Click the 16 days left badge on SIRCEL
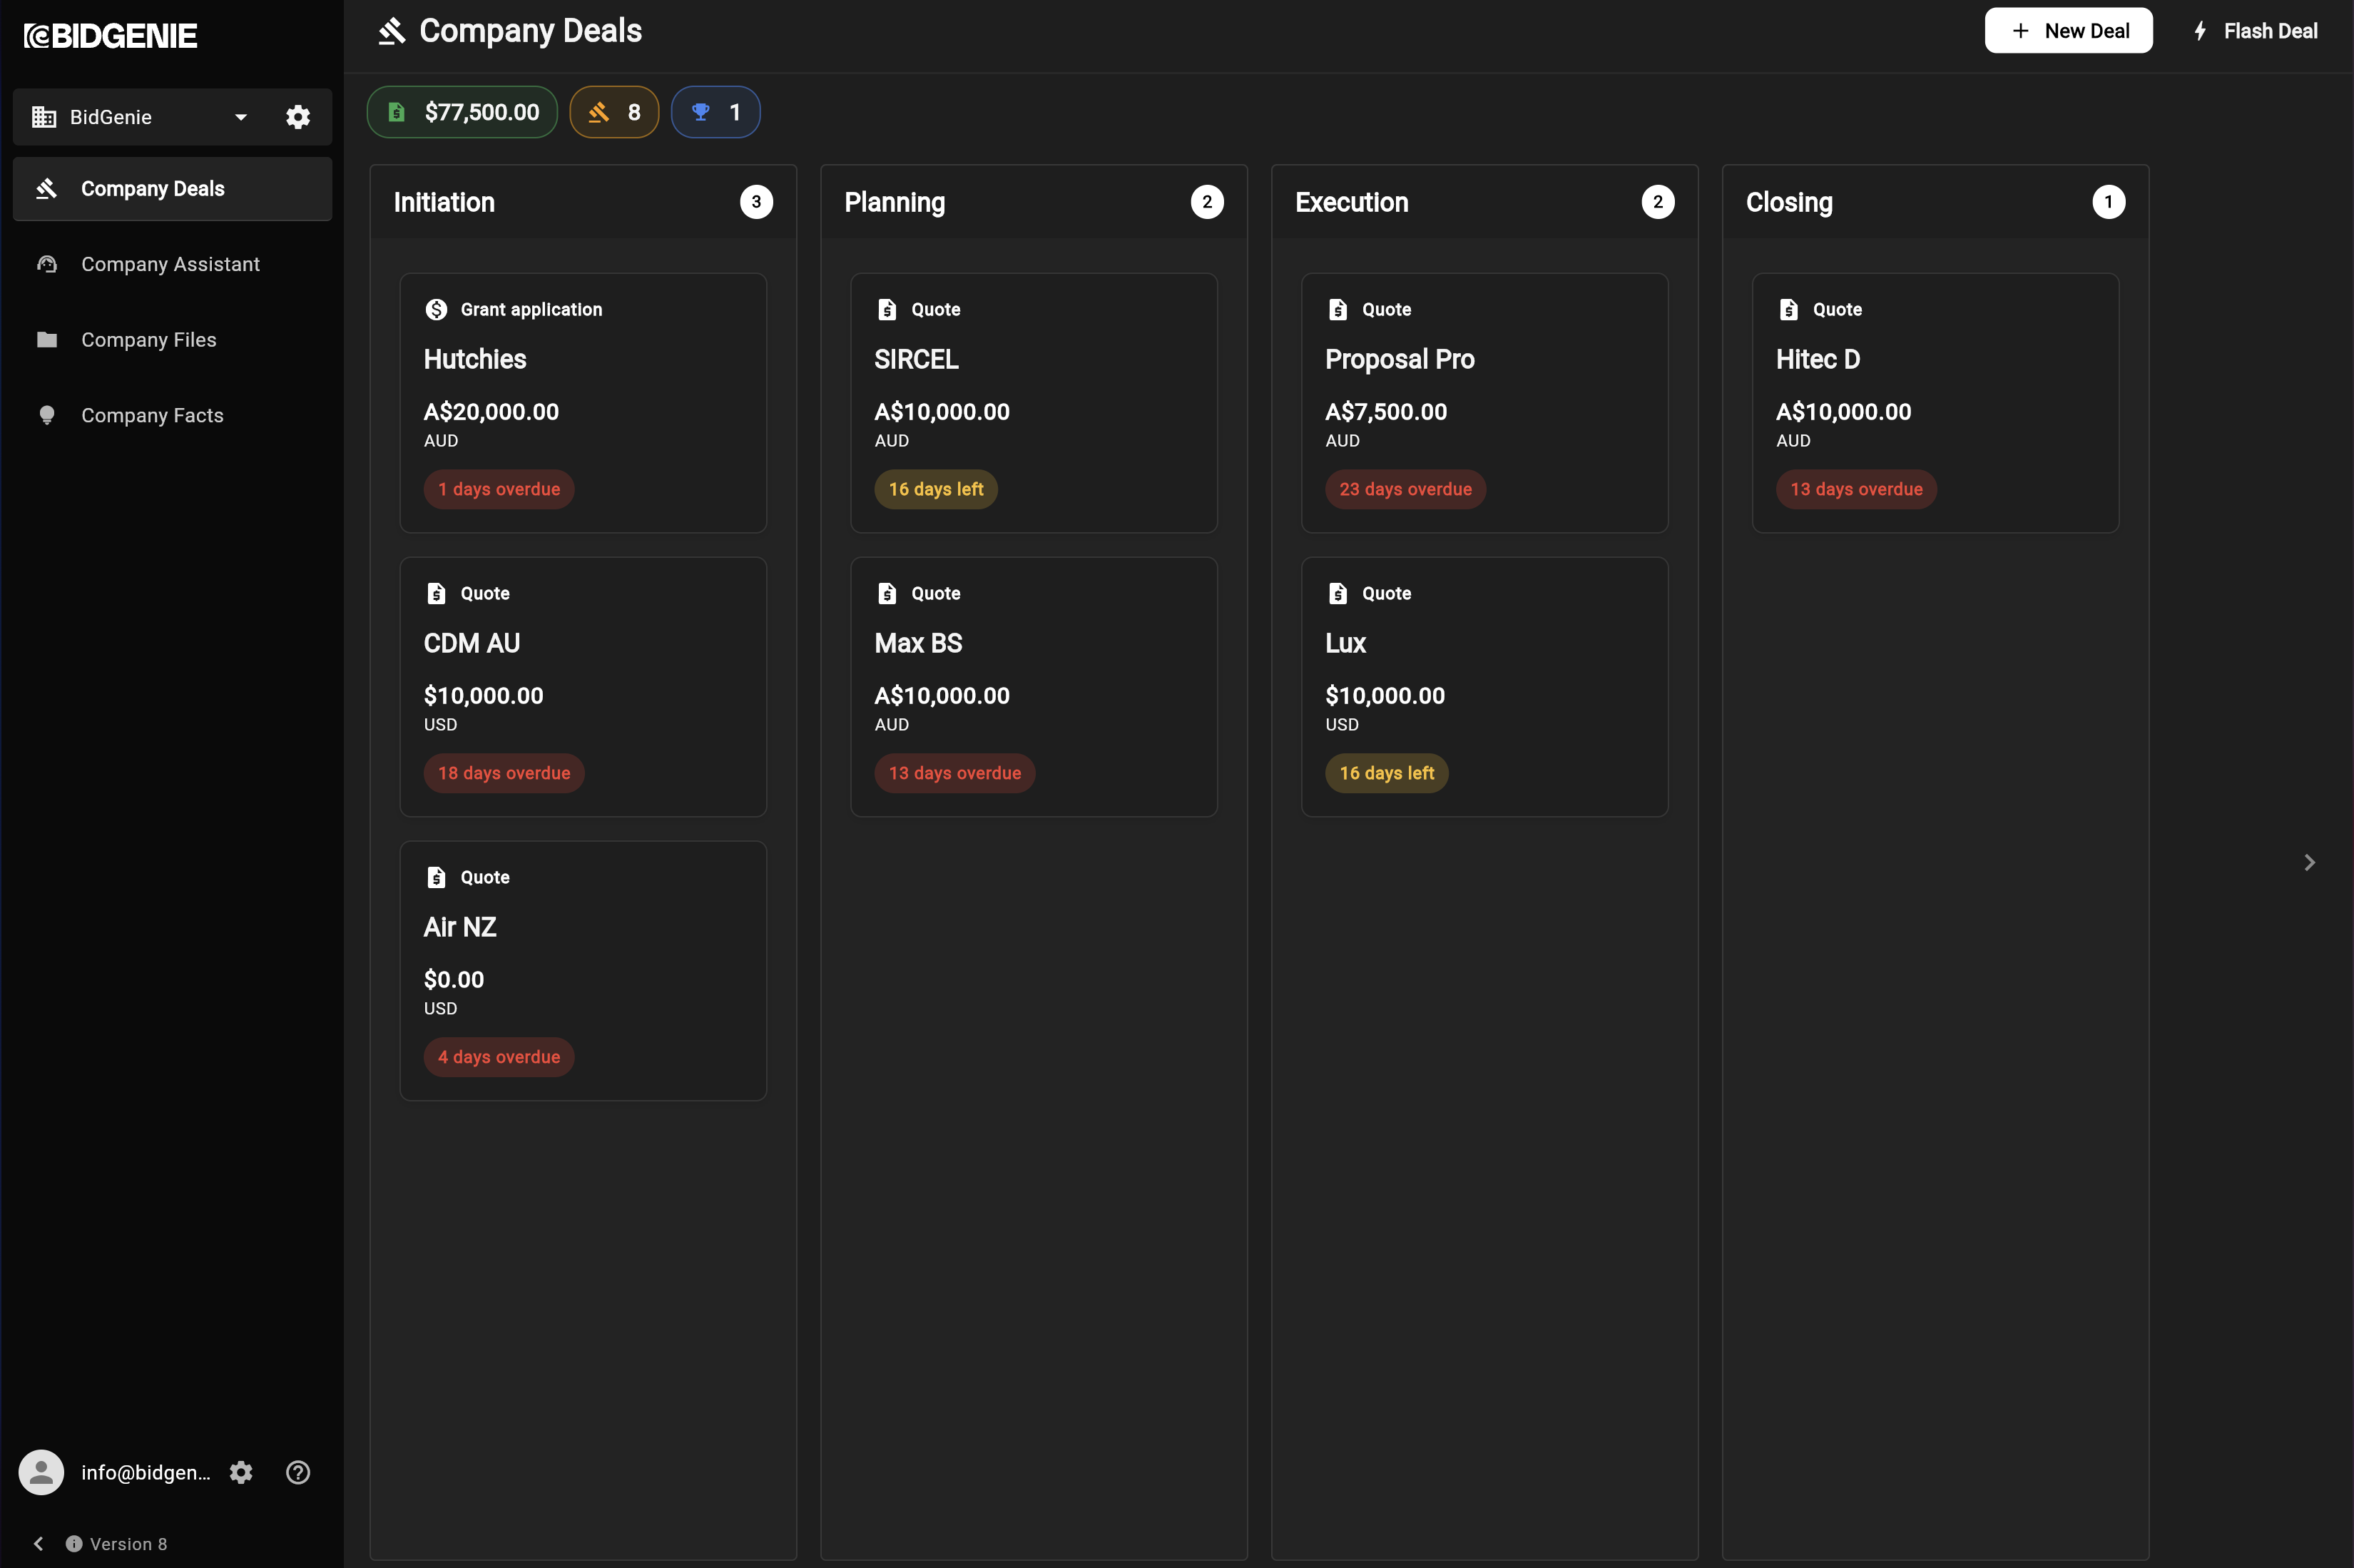Screen dimensions: 2354x1568 [x=936, y=489]
